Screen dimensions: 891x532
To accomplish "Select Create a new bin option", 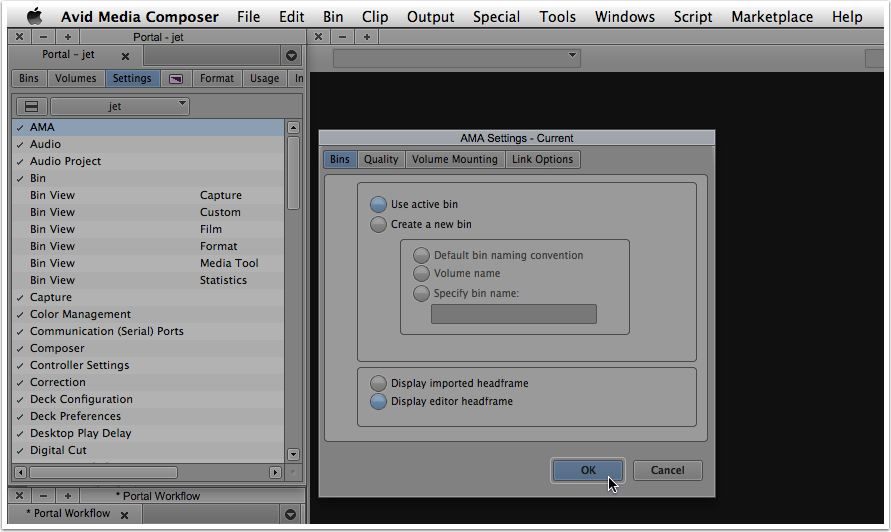I will click(x=378, y=225).
